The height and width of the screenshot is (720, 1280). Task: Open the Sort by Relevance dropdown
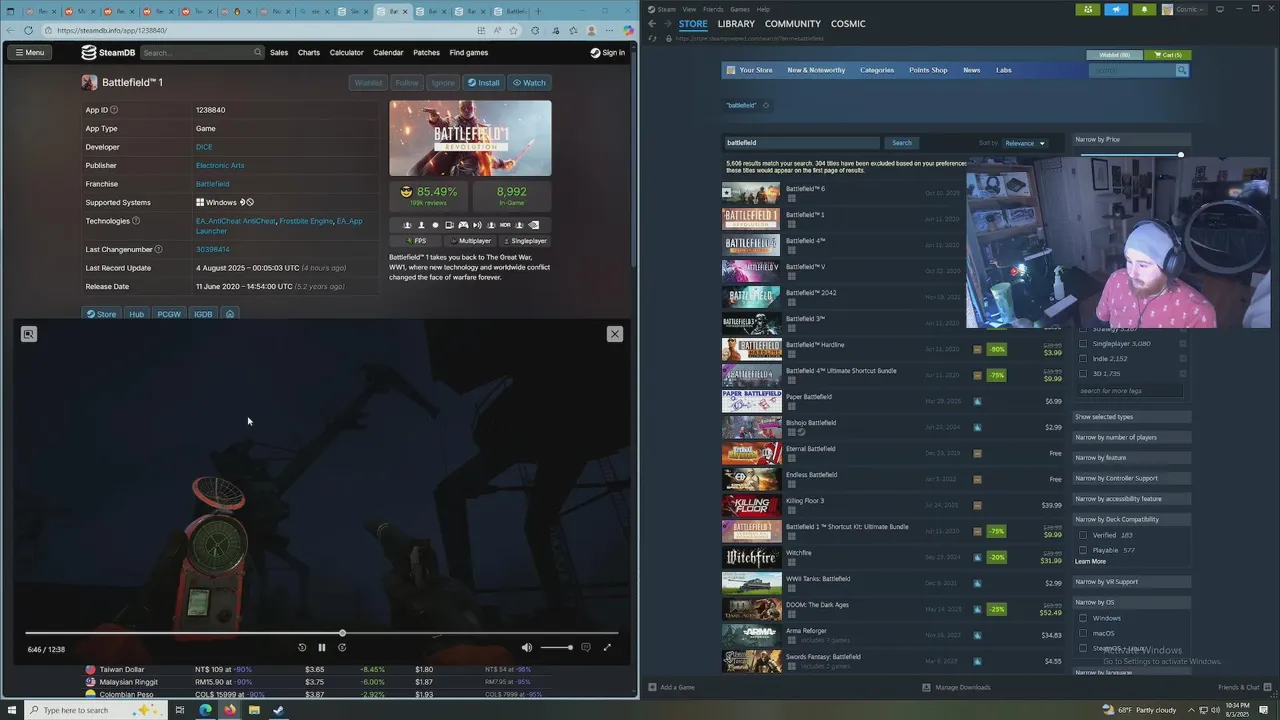pos(1025,143)
